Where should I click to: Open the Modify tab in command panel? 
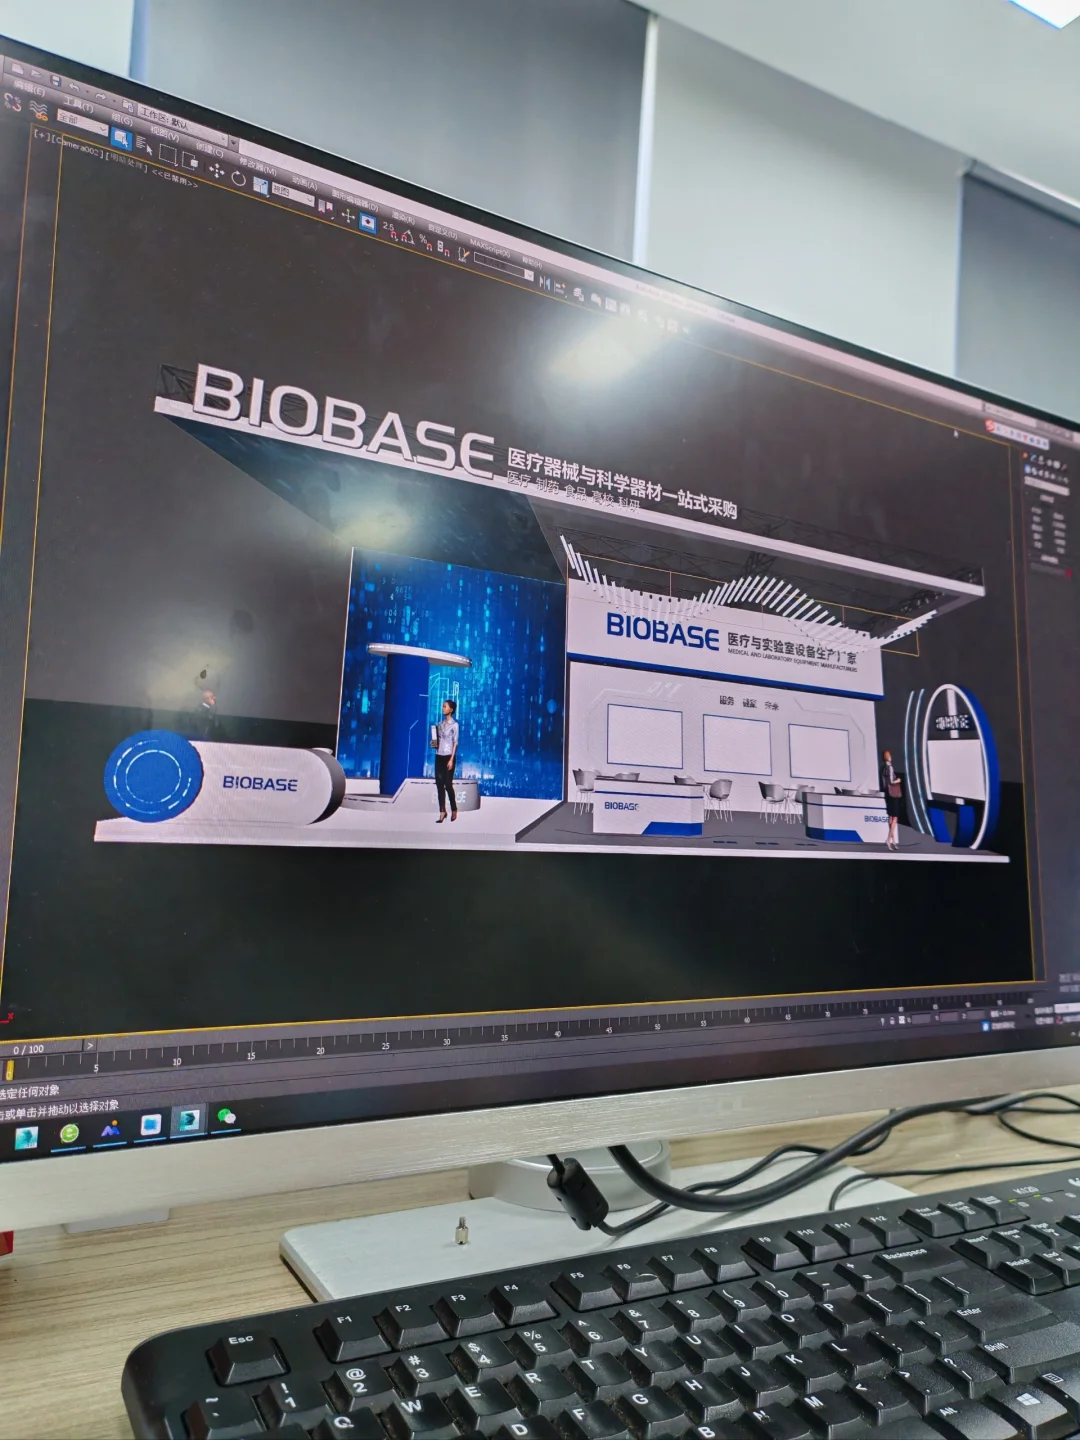1033,458
